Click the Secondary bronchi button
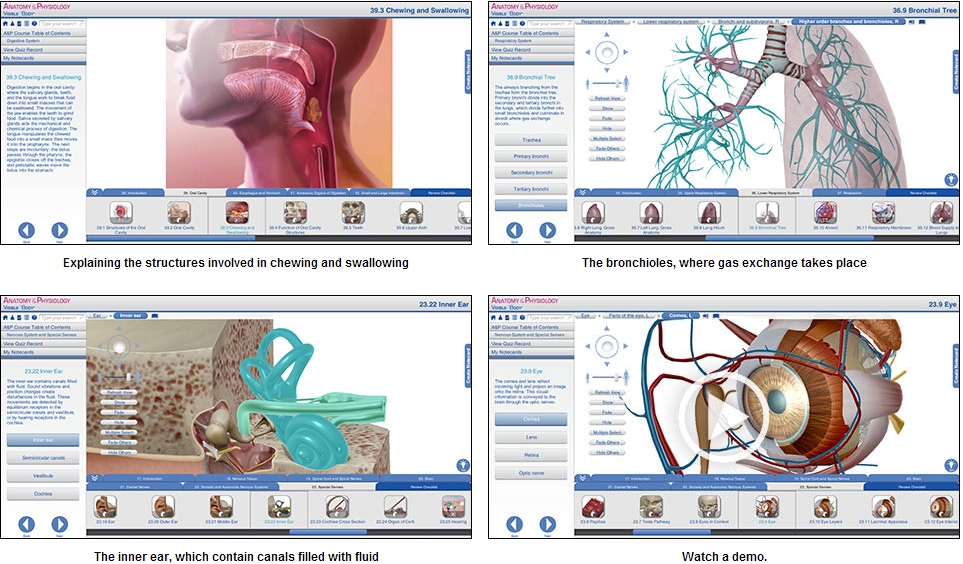 tap(531, 173)
